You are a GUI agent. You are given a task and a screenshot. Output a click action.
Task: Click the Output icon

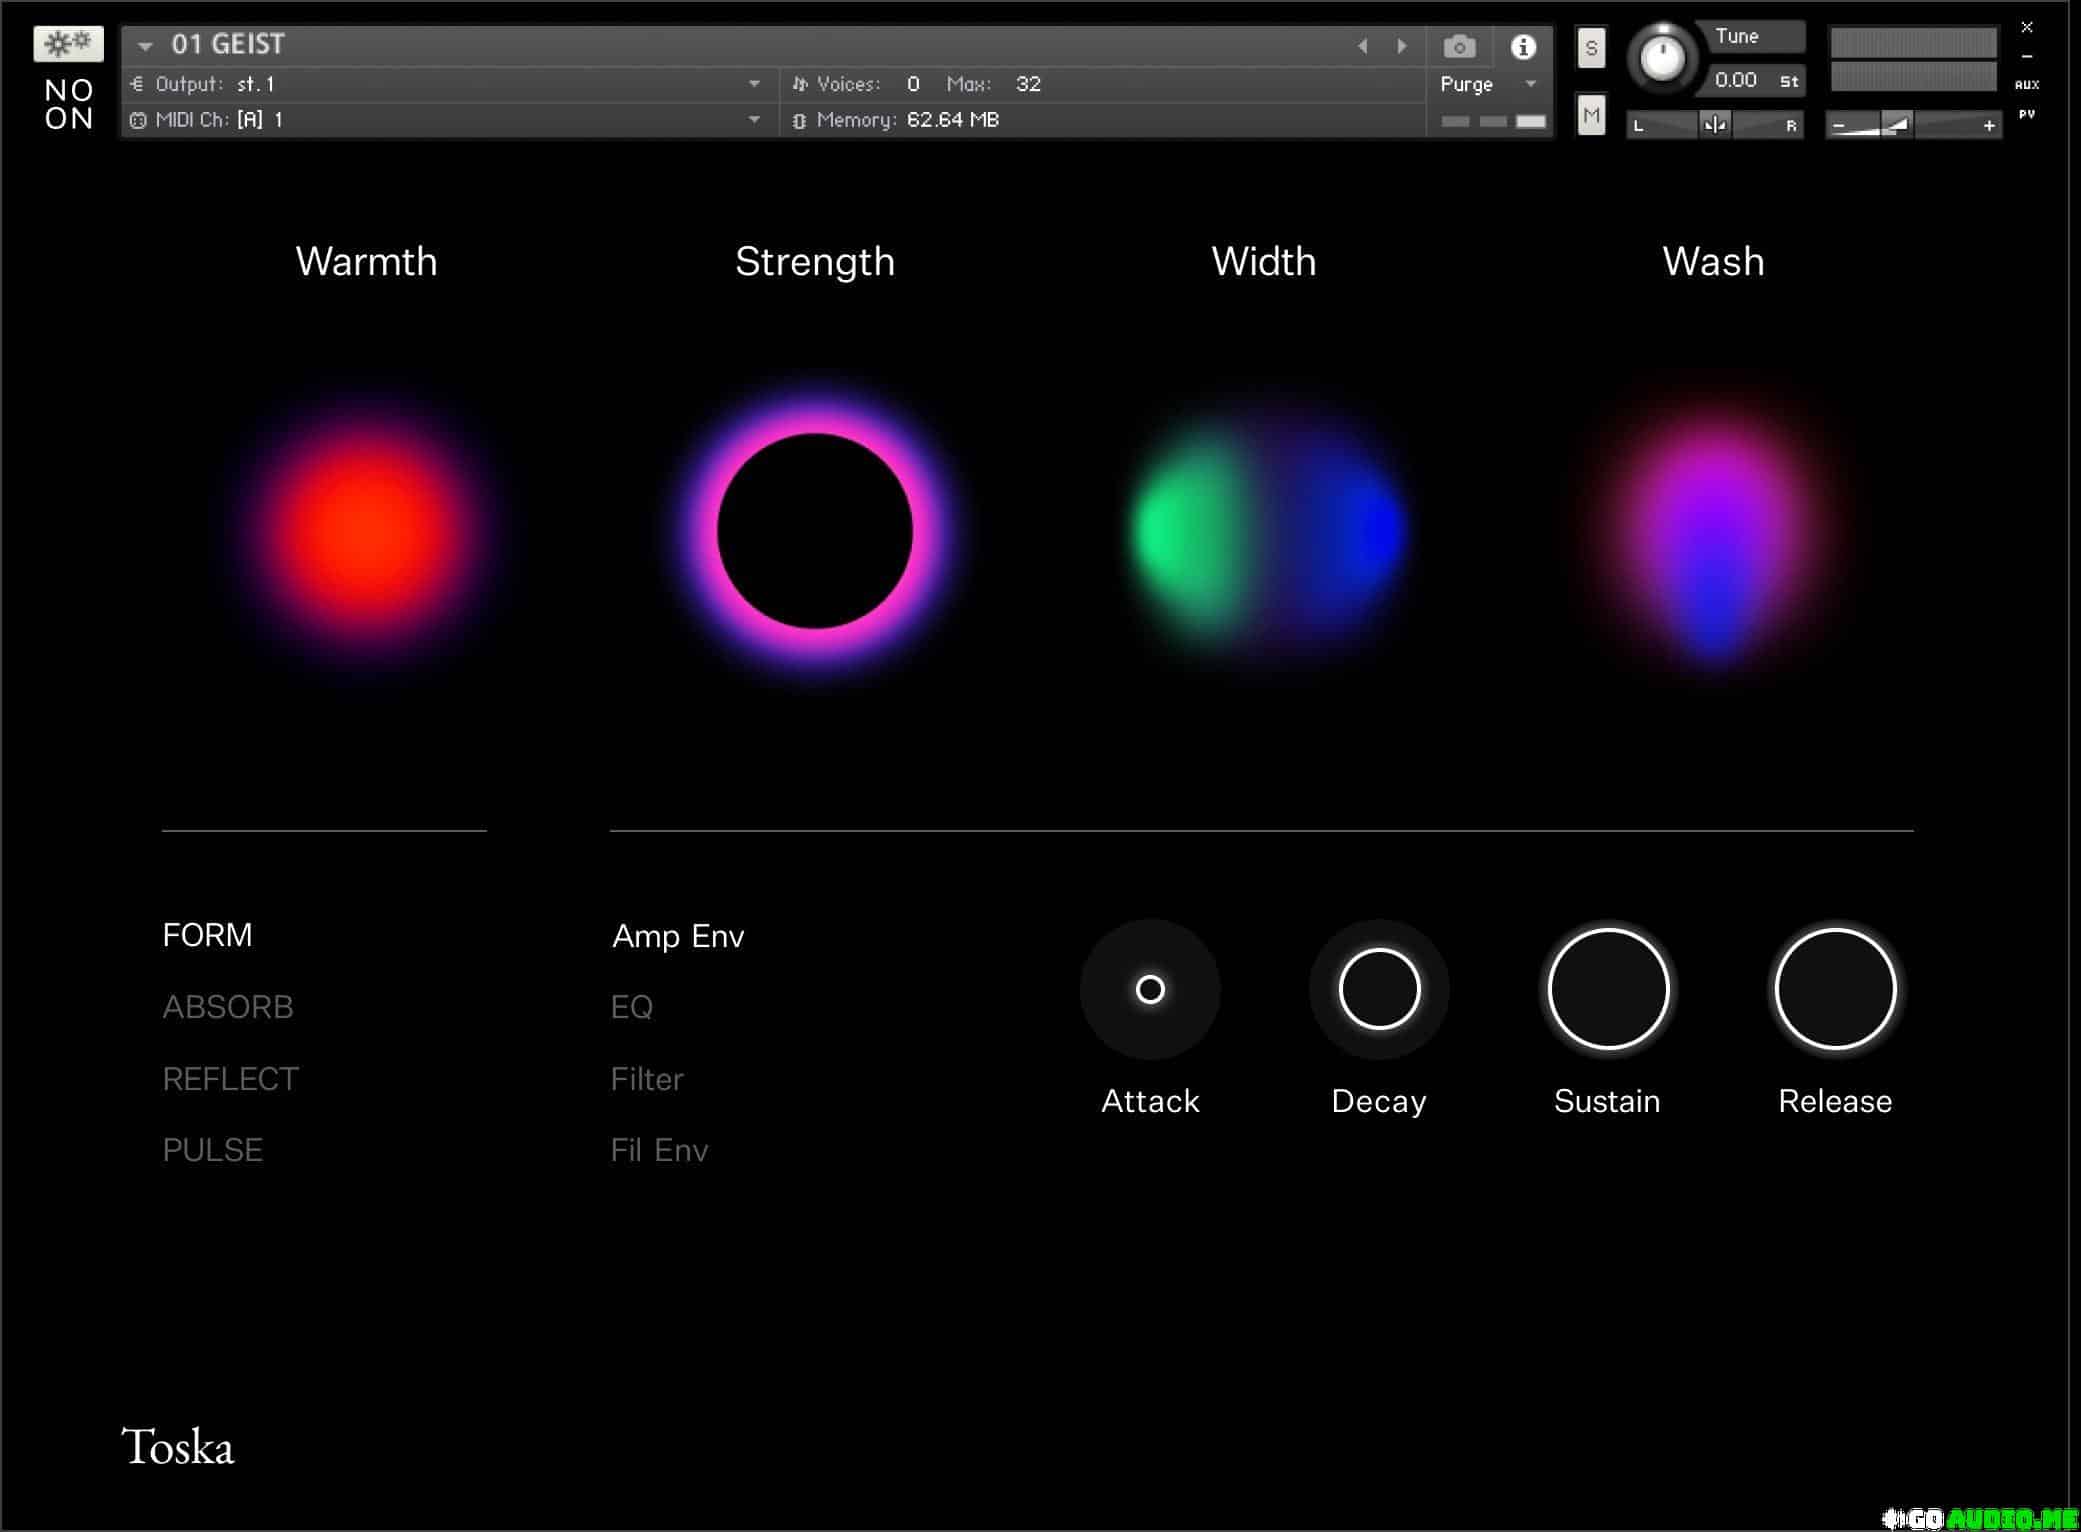pos(137,84)
